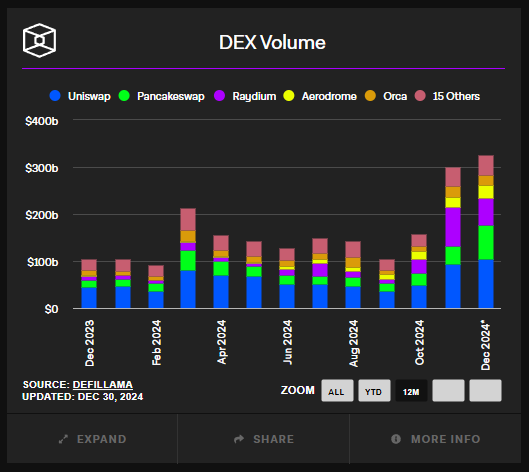The height and width of the screenshot is (472, 529).
Task: Click the DEX Volume chart title
Action: (x=272, y=43)
